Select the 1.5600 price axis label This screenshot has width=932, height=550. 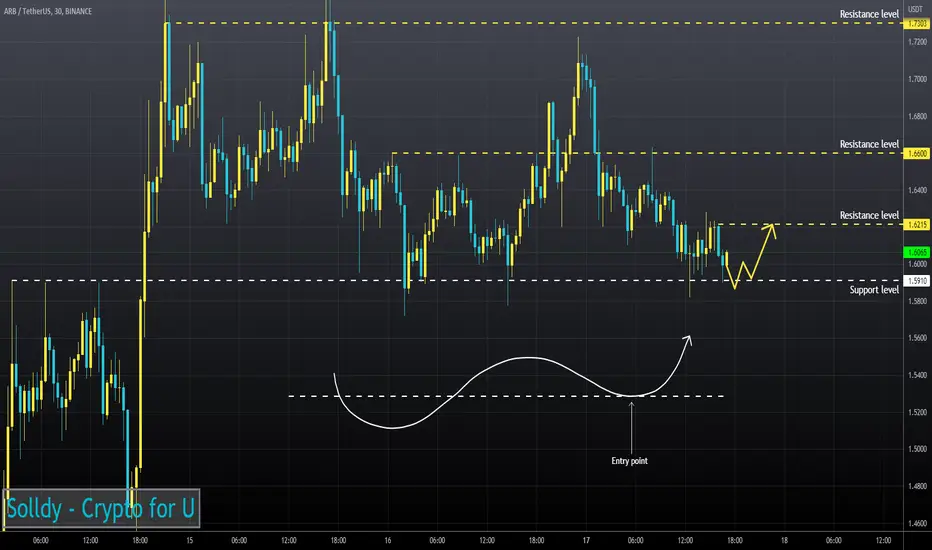click(917, 338)
